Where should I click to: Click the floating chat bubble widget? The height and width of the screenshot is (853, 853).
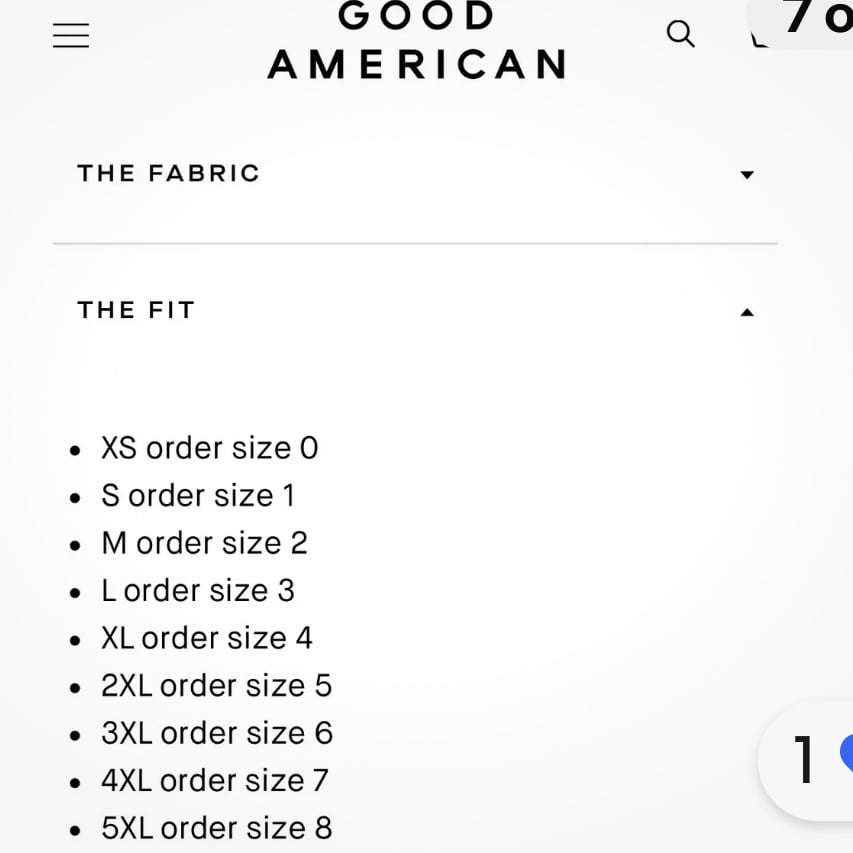(806, 761)
